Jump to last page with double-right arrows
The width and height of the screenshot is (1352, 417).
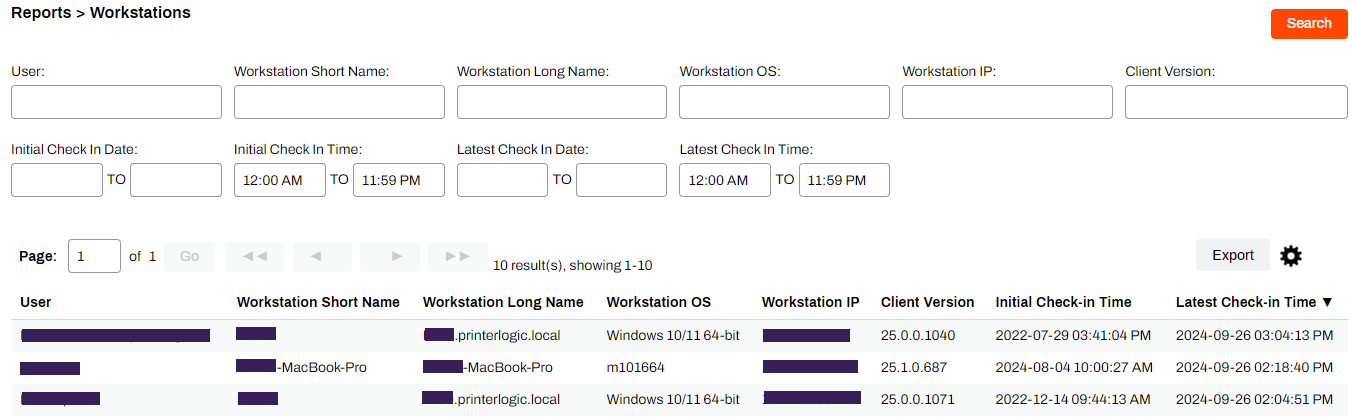coord(458,256)
